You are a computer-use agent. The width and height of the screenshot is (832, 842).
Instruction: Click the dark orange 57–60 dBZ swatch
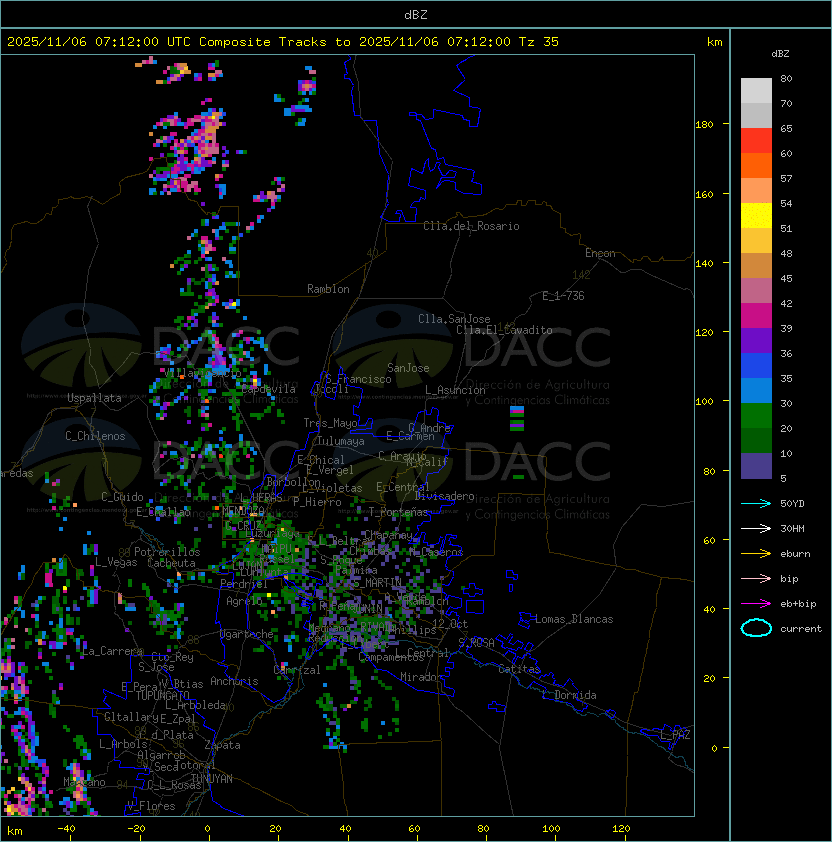(756, 165)
